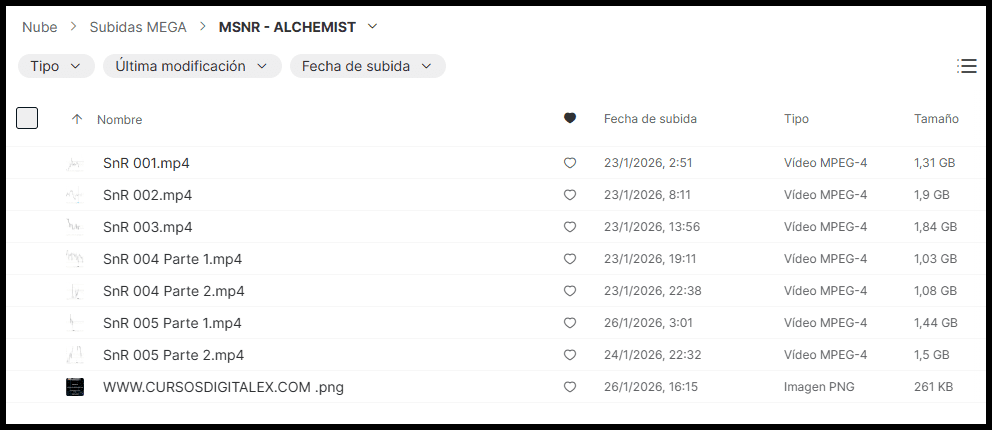Expand the MSNR - ALCHEMIST folder menu
The width and height of the screenshot is (992, 430).
pyautogui.click(x=373, y=26)
